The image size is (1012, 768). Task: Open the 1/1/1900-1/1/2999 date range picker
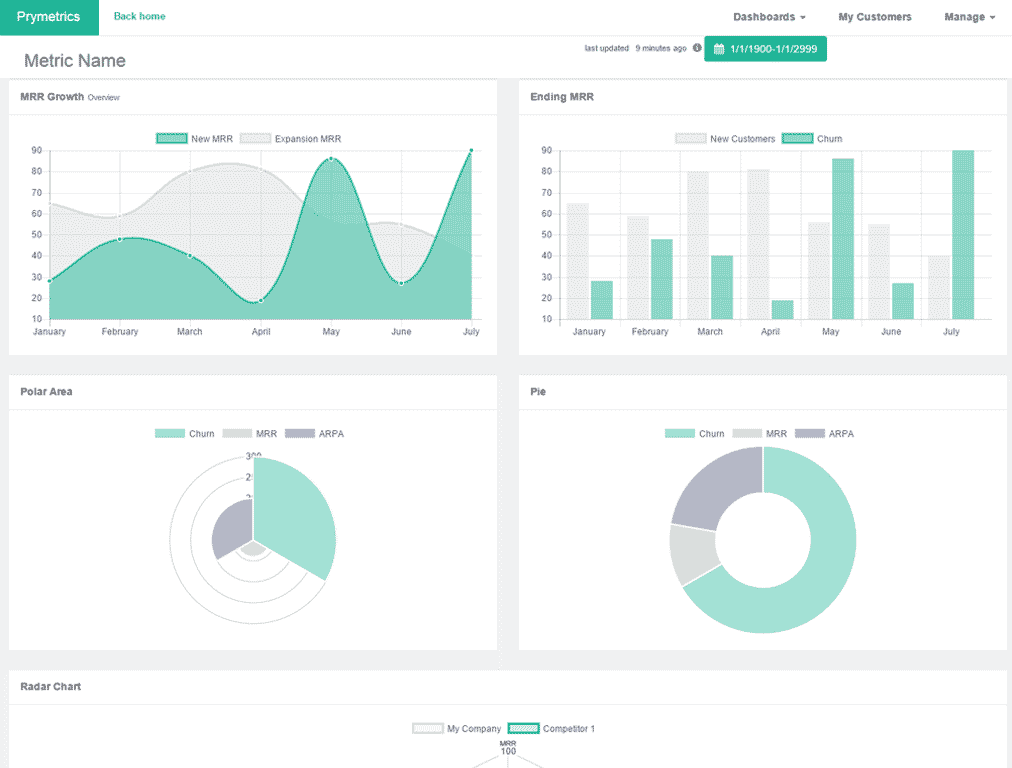point(765,49)
